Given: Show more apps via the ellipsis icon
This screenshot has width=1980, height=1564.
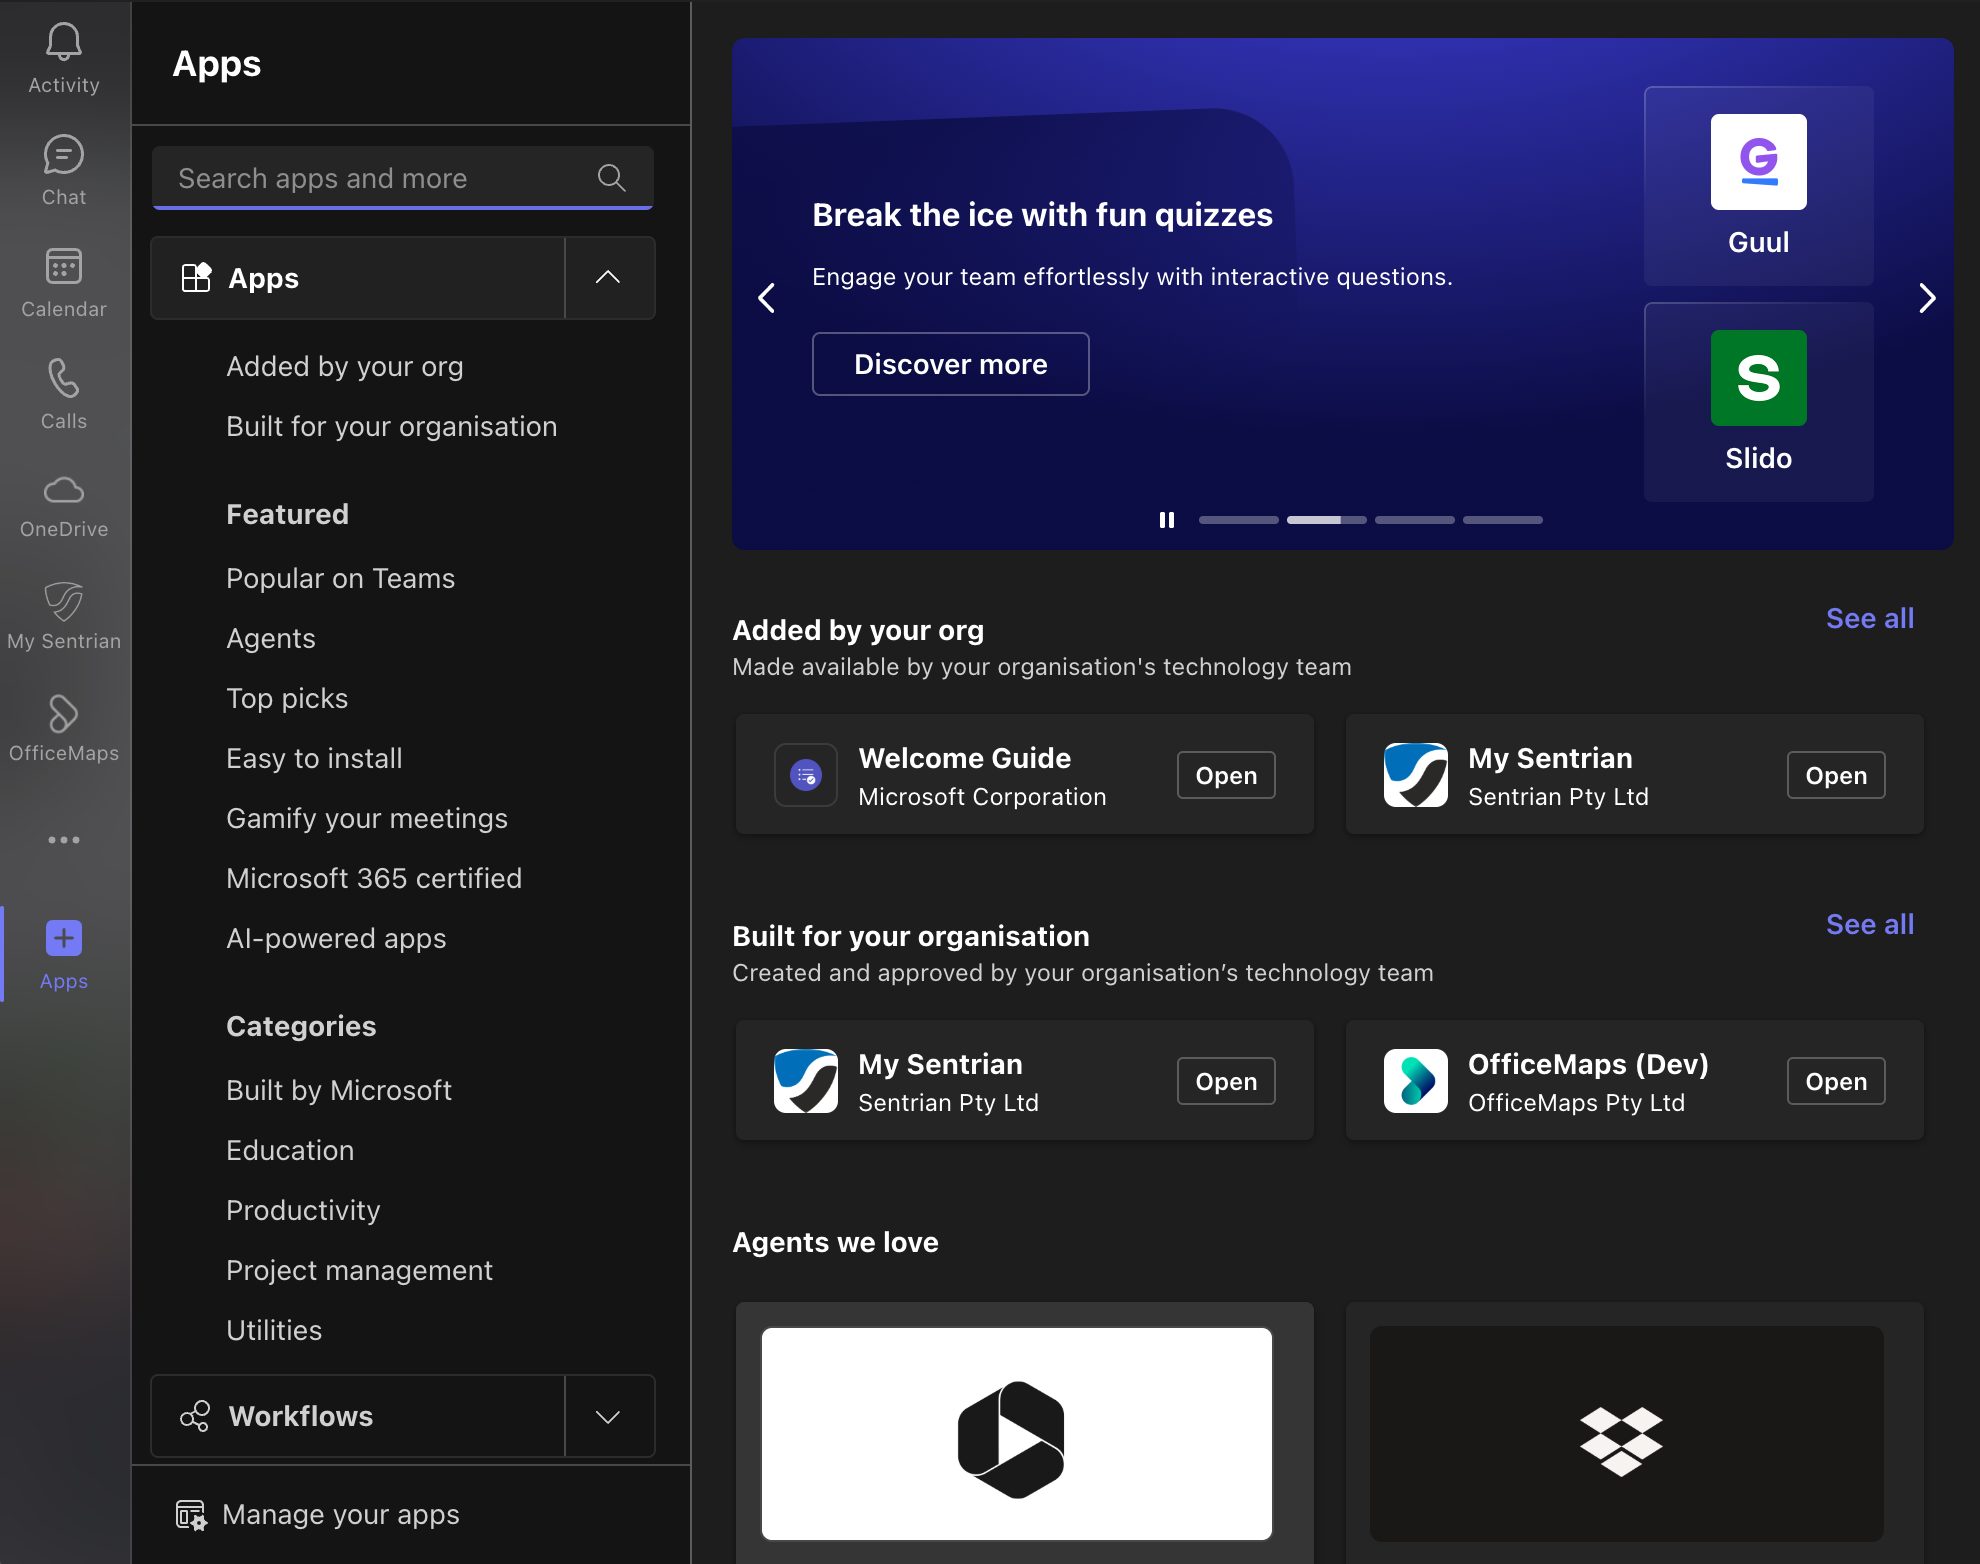Looking at the screenshot, I should pyautogui.click(x=64, y=840).
